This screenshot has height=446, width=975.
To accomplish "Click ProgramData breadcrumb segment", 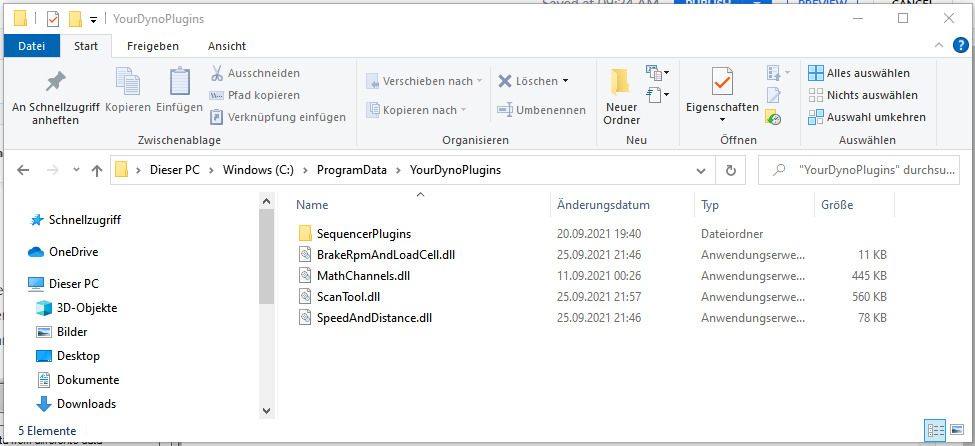I will coord(351,170).
